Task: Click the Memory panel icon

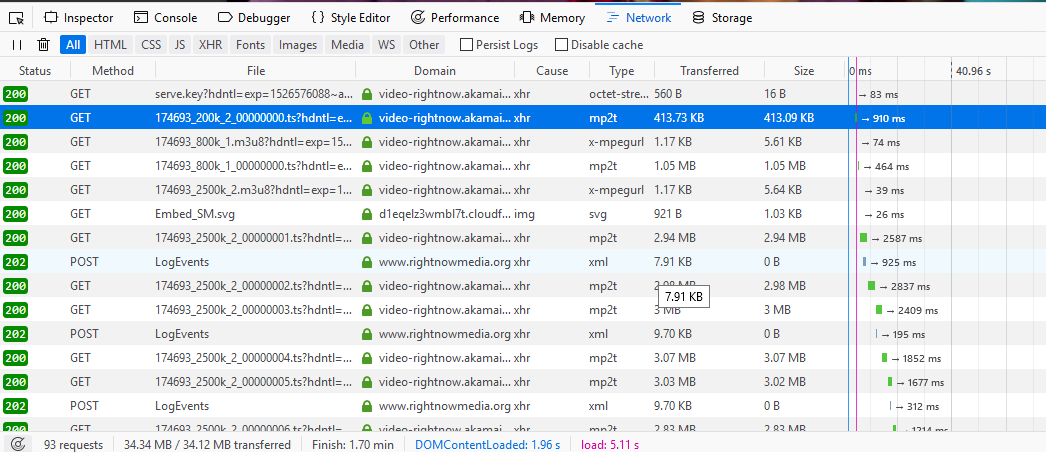Action: point(527,17)
